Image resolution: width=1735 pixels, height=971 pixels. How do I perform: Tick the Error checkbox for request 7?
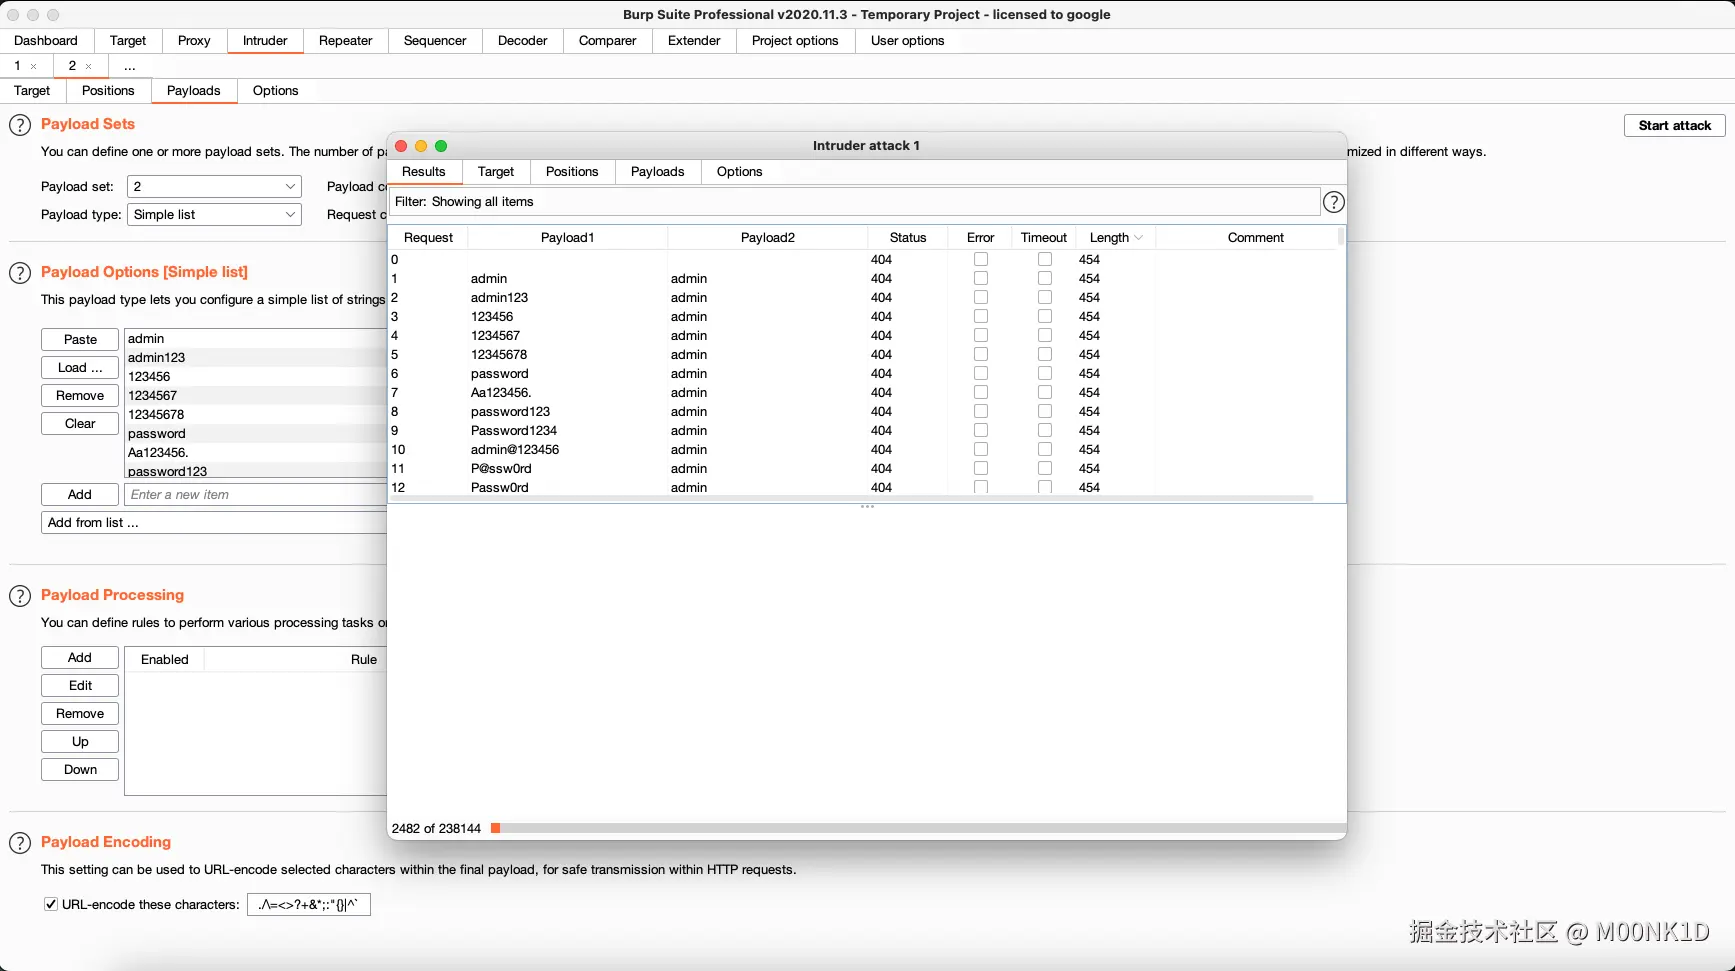click(x=981, y=392)
